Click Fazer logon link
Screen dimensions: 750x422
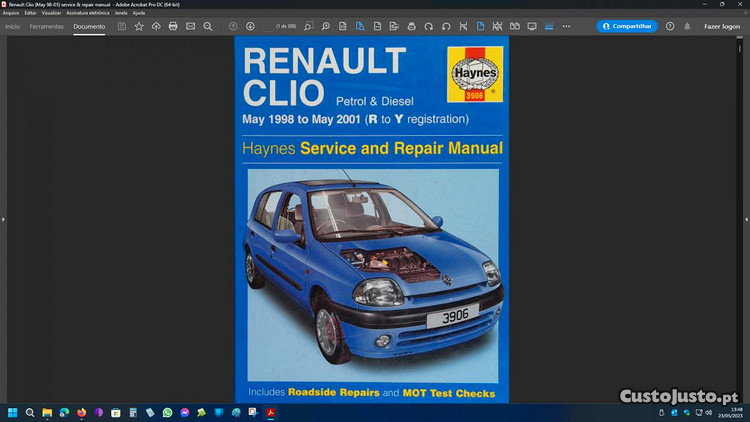pos(721,26)
